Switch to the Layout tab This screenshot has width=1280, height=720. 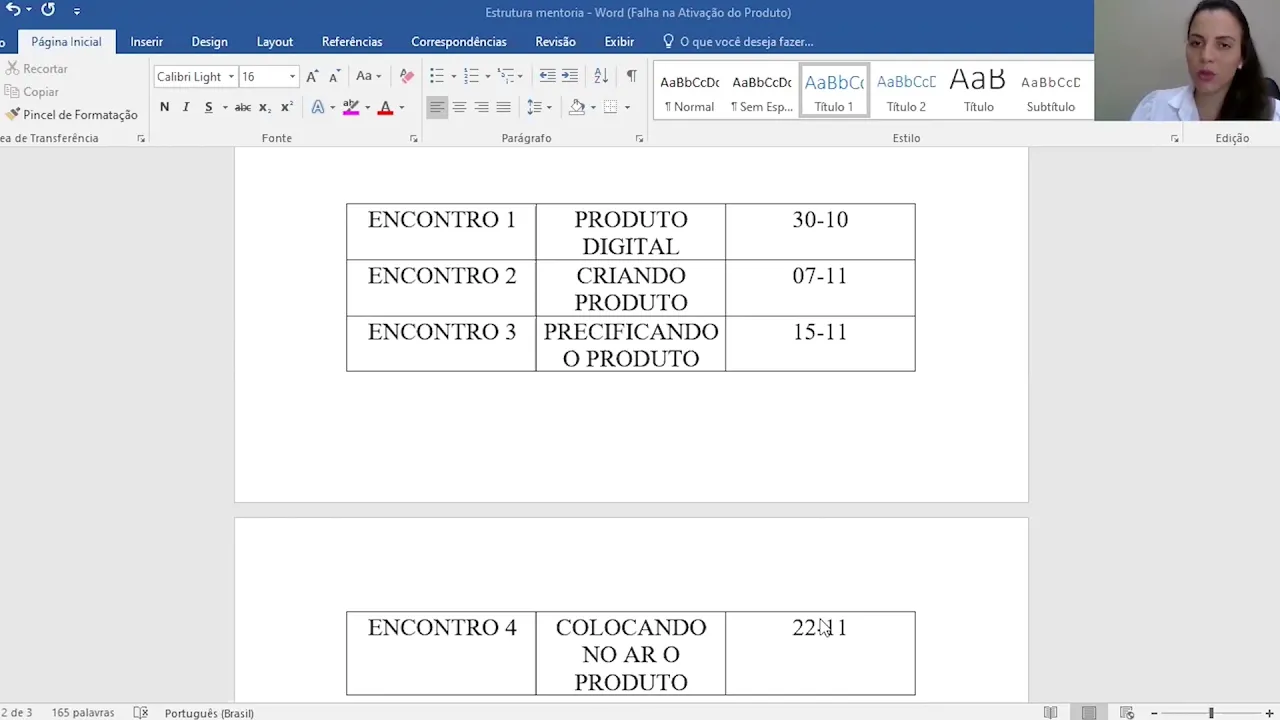coord(274,42)
